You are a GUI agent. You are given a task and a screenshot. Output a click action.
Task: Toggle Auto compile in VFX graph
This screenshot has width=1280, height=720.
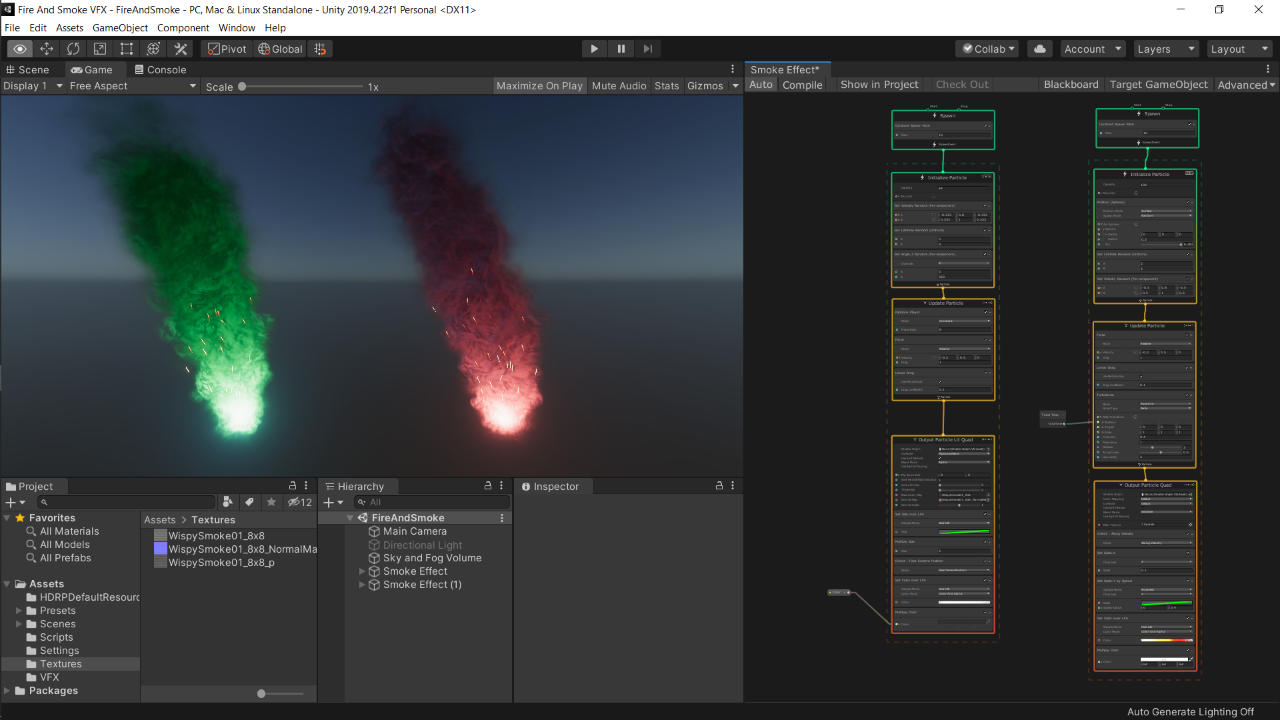761,85
